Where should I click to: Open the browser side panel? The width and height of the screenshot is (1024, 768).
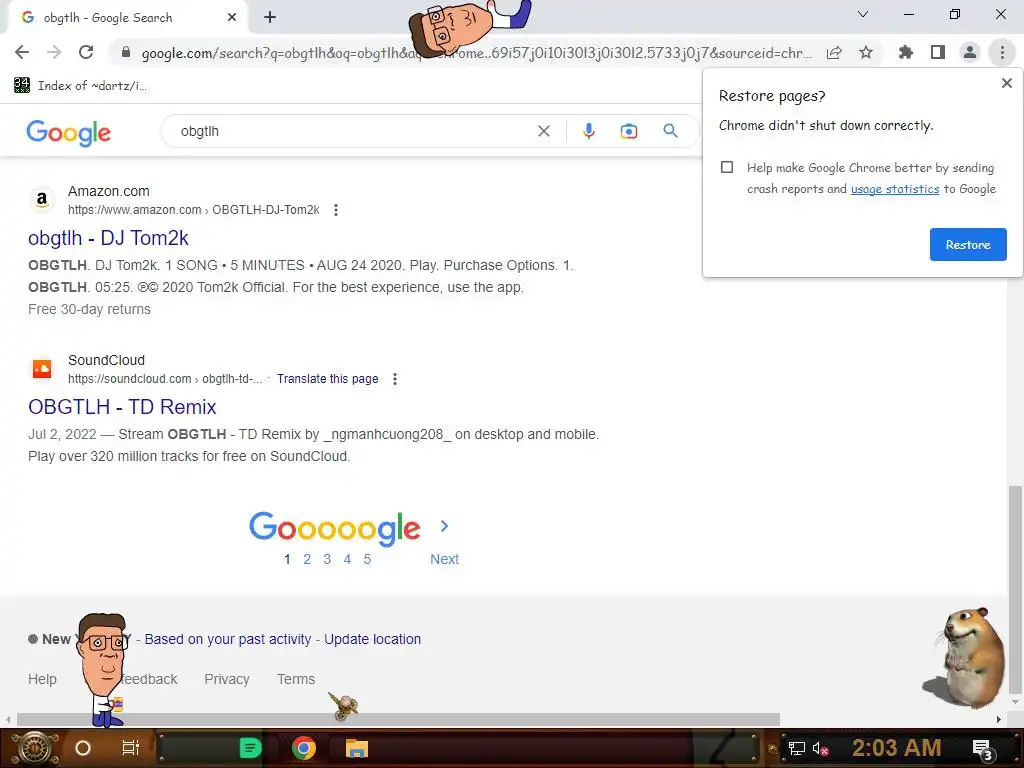click(x=938, y=52)
